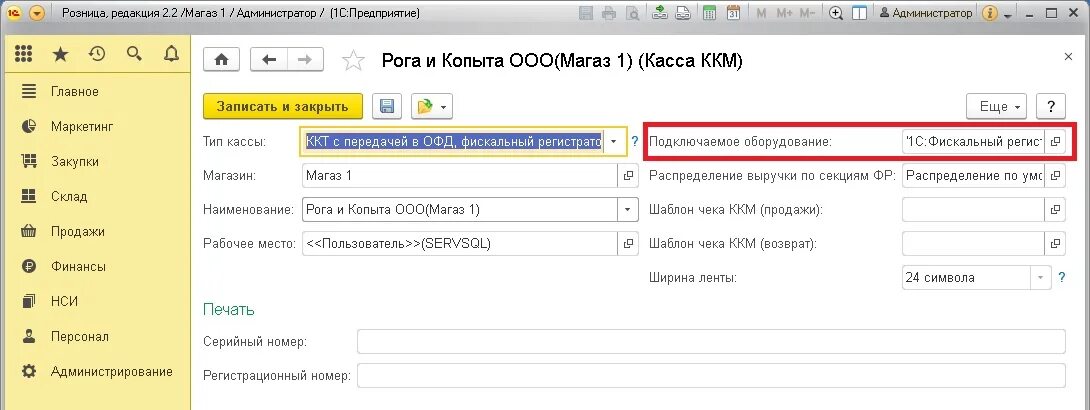
Task: Expand the Ширина ленты dropdown arrow
Action: point(1041,277)
